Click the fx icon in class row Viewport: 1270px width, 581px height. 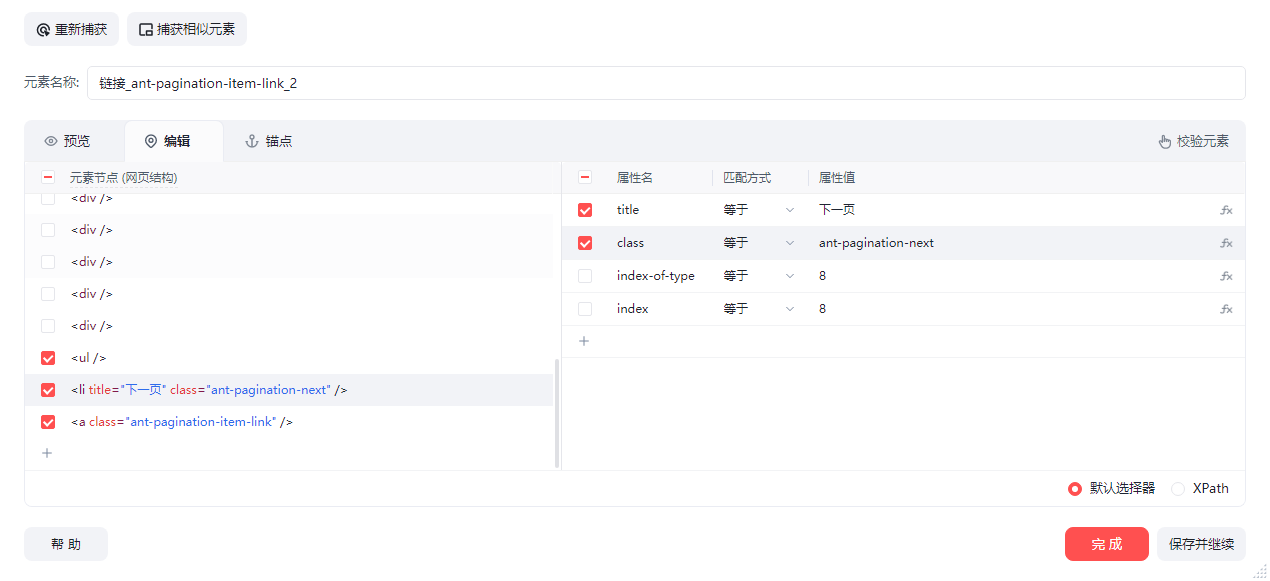click(1226, 243)
